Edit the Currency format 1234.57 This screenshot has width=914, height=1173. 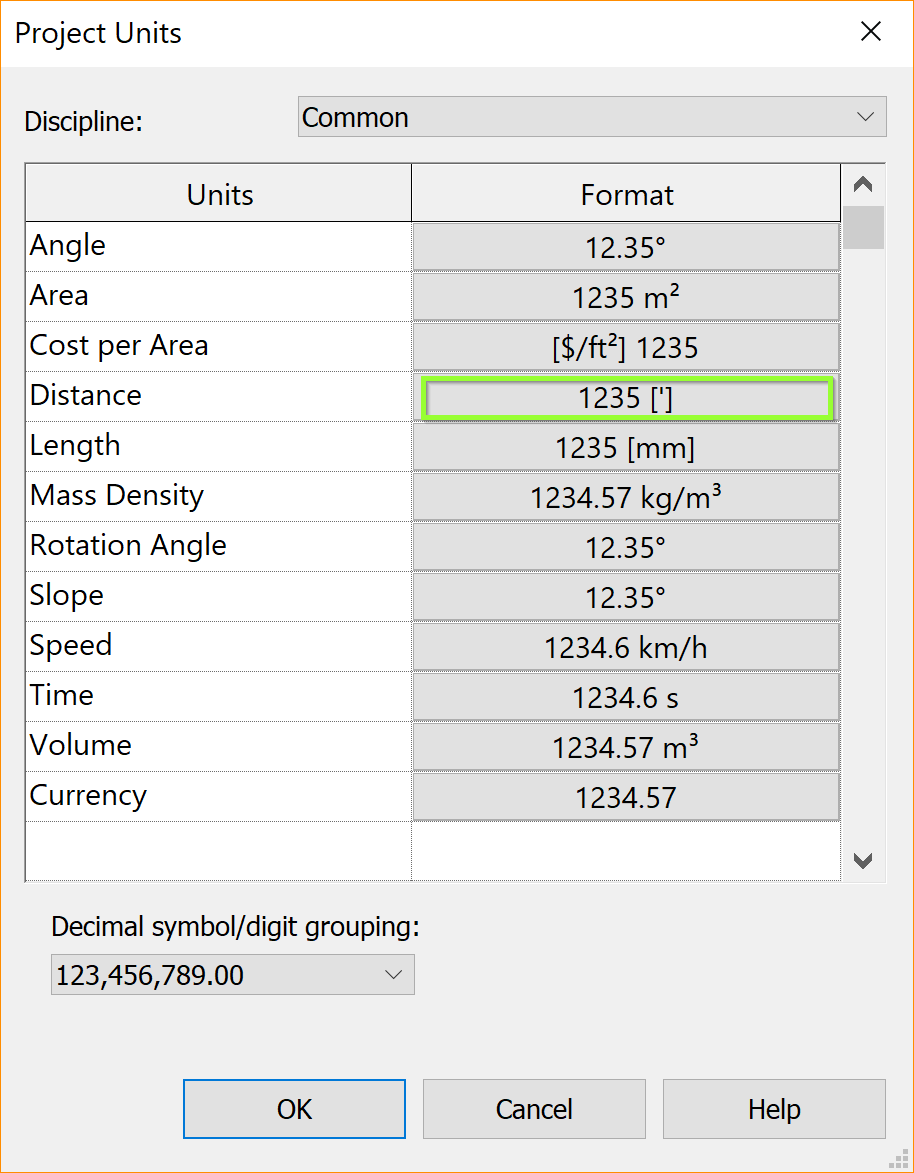coord(626,796)
